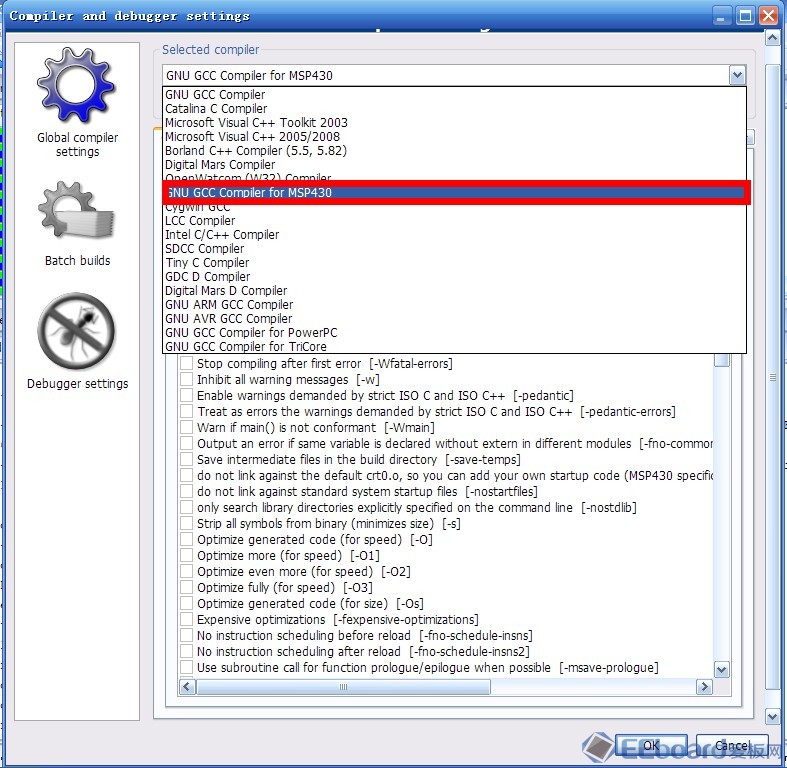Toggle Inhibit all warning messages checkbox

[186, 380]
